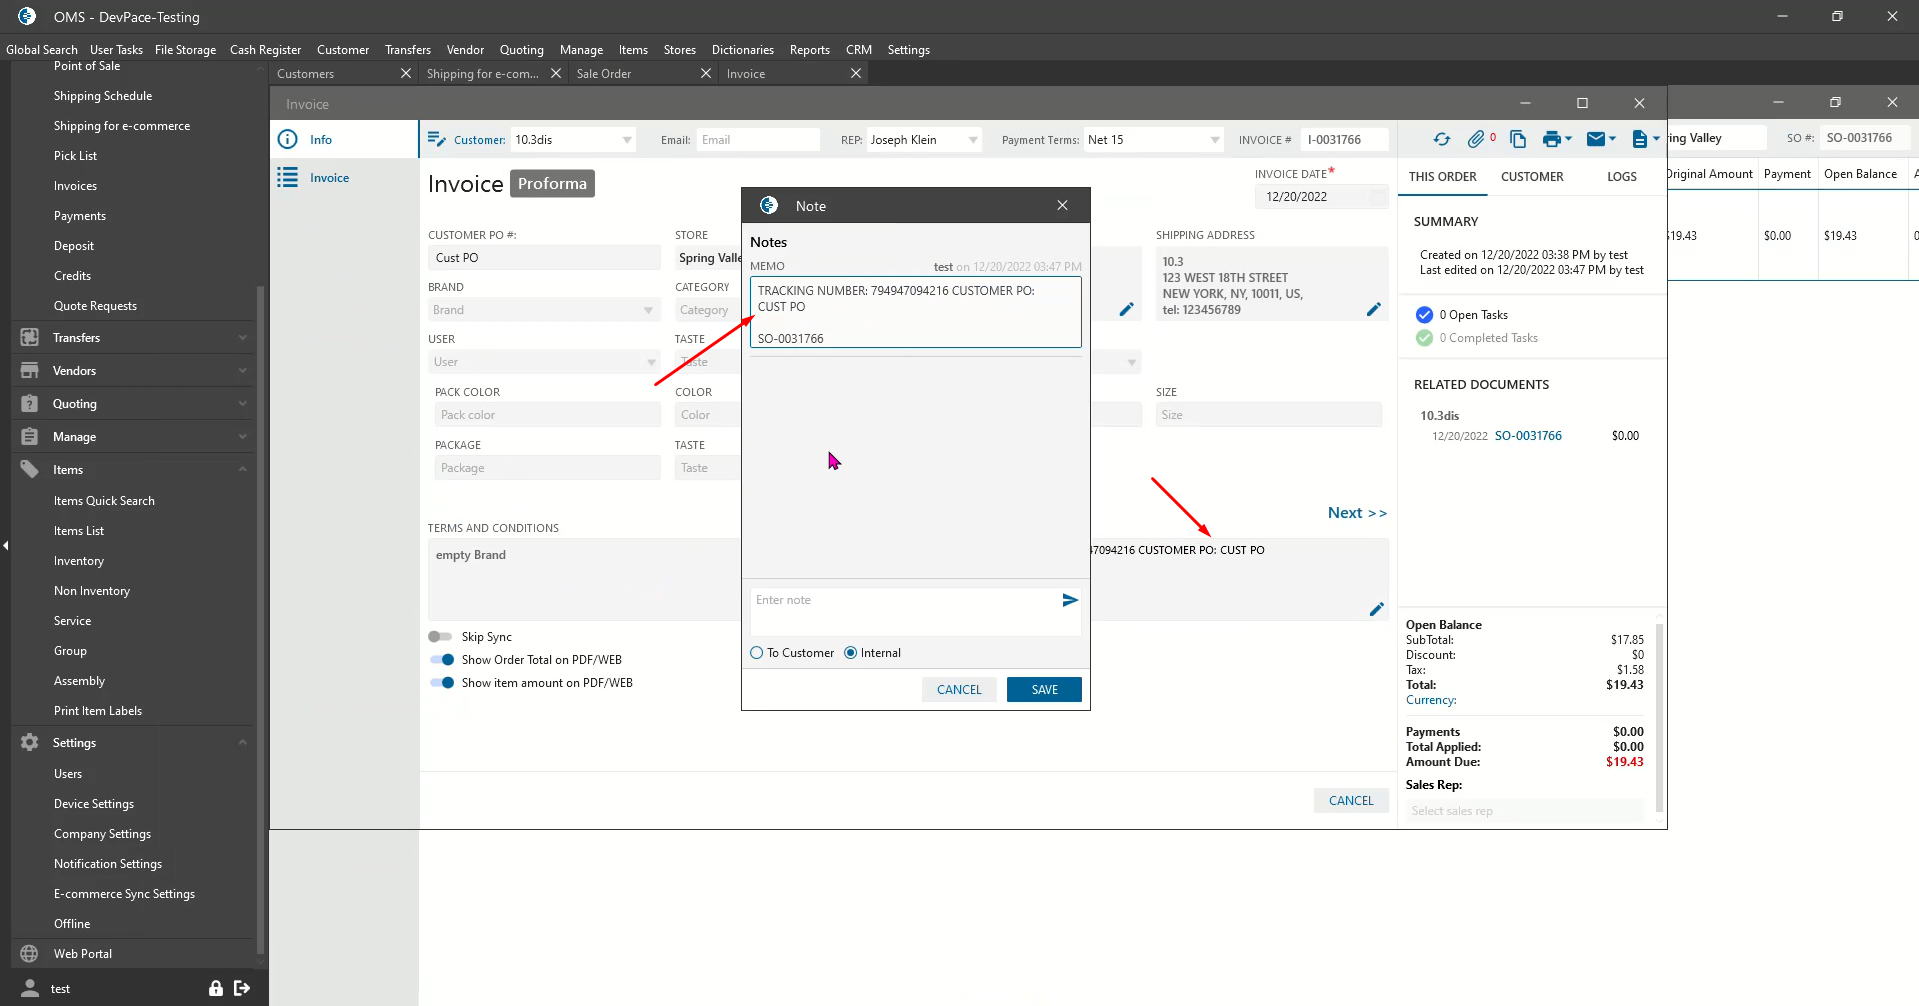Image resolution: width=1919 pixels, height=1006 pixels.
Task: Switch to the LOGS tab
Action: [x=1622, y=177]
